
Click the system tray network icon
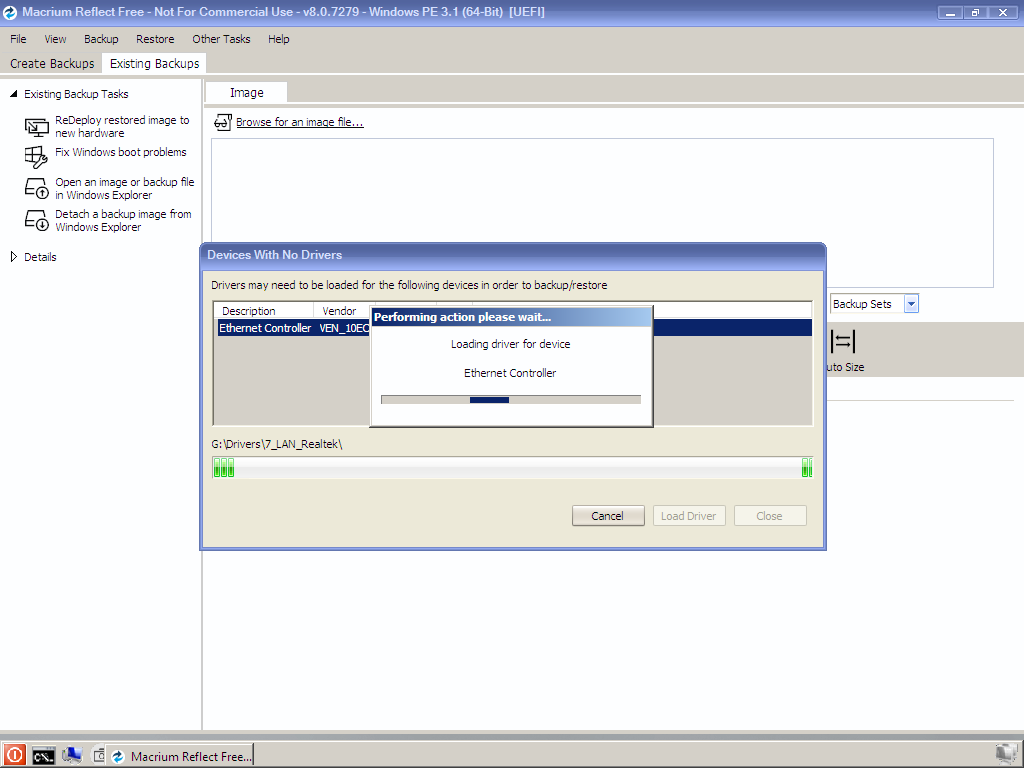[1006, 755]
